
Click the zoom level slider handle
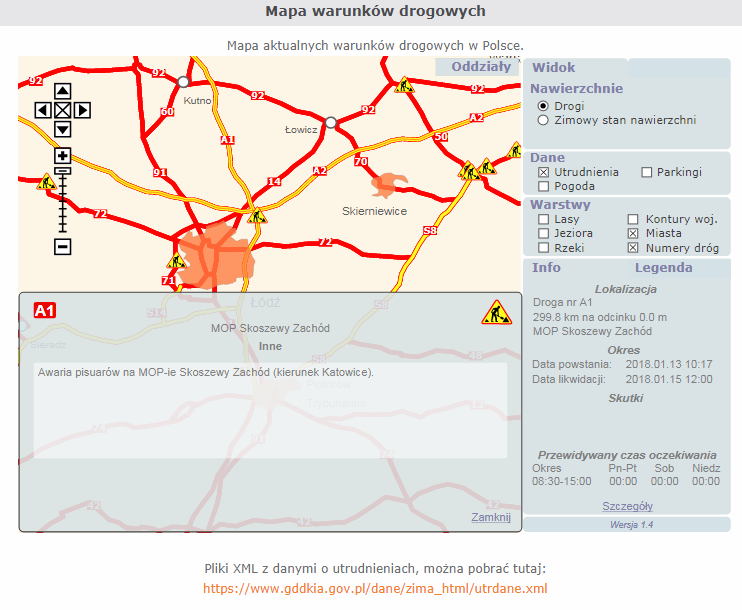point(62,171)
